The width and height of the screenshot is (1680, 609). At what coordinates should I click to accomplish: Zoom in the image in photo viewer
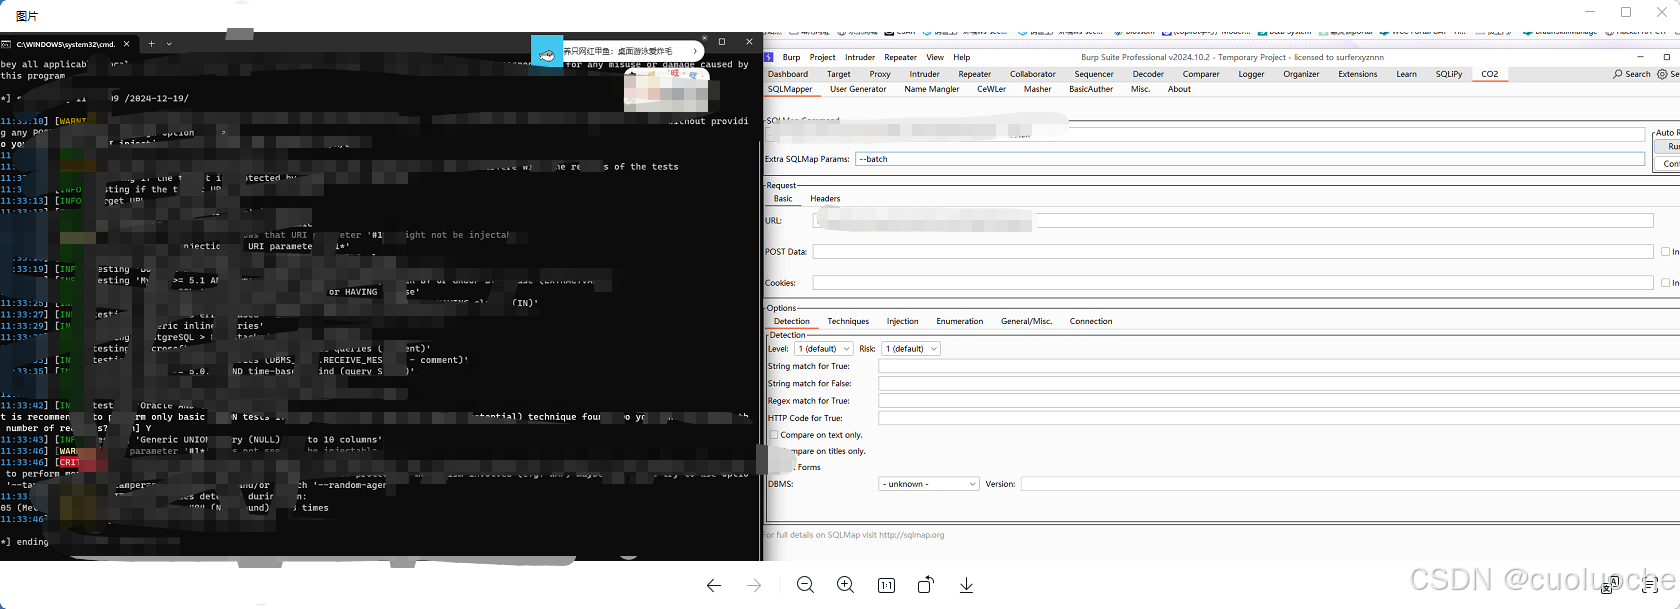click(846, 585)
